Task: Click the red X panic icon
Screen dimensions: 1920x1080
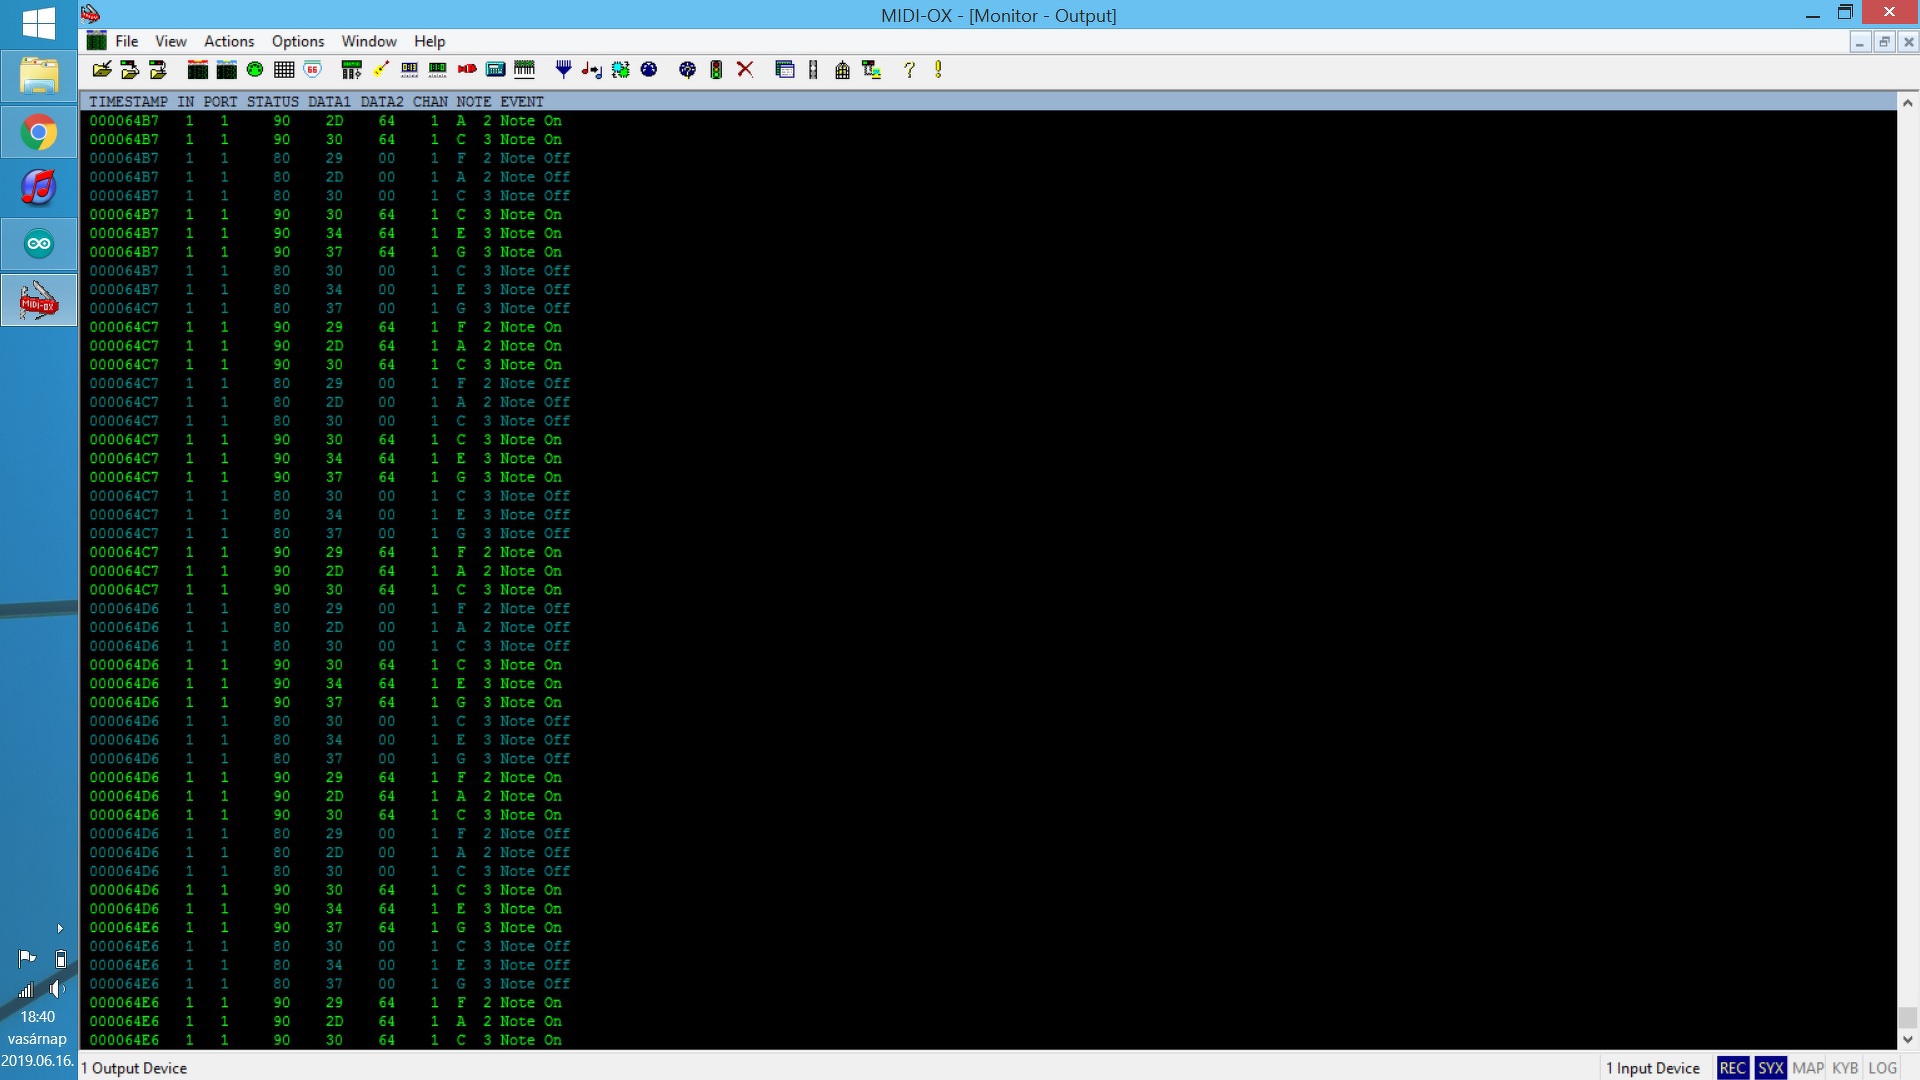Action: point(745,69)
